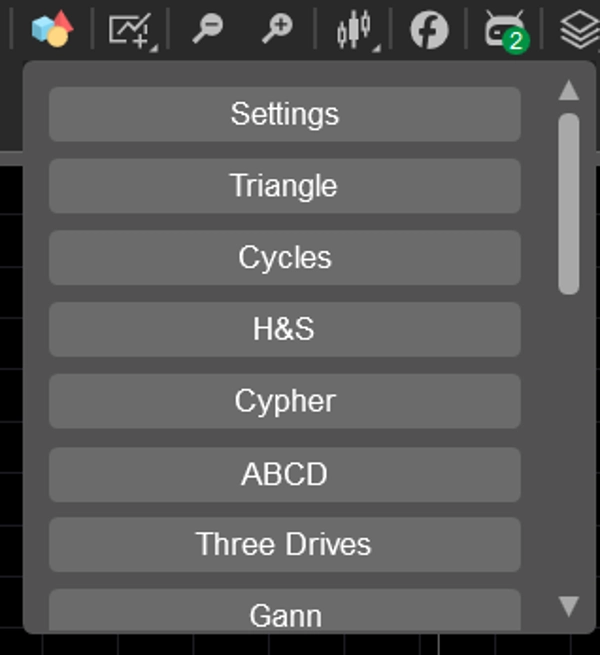Click the add chart drawing icon
600x655 pixels.
pos(131,30)
